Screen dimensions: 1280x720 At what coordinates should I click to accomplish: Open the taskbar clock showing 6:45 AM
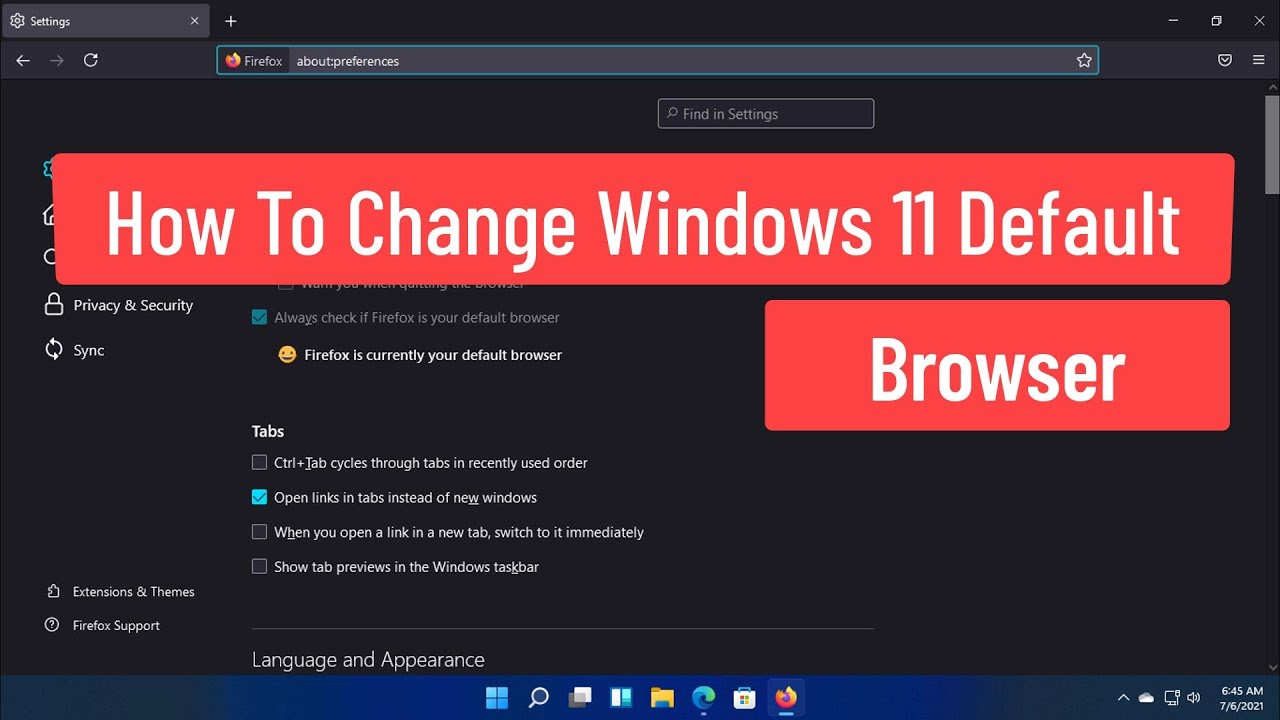click(1242, 698)
